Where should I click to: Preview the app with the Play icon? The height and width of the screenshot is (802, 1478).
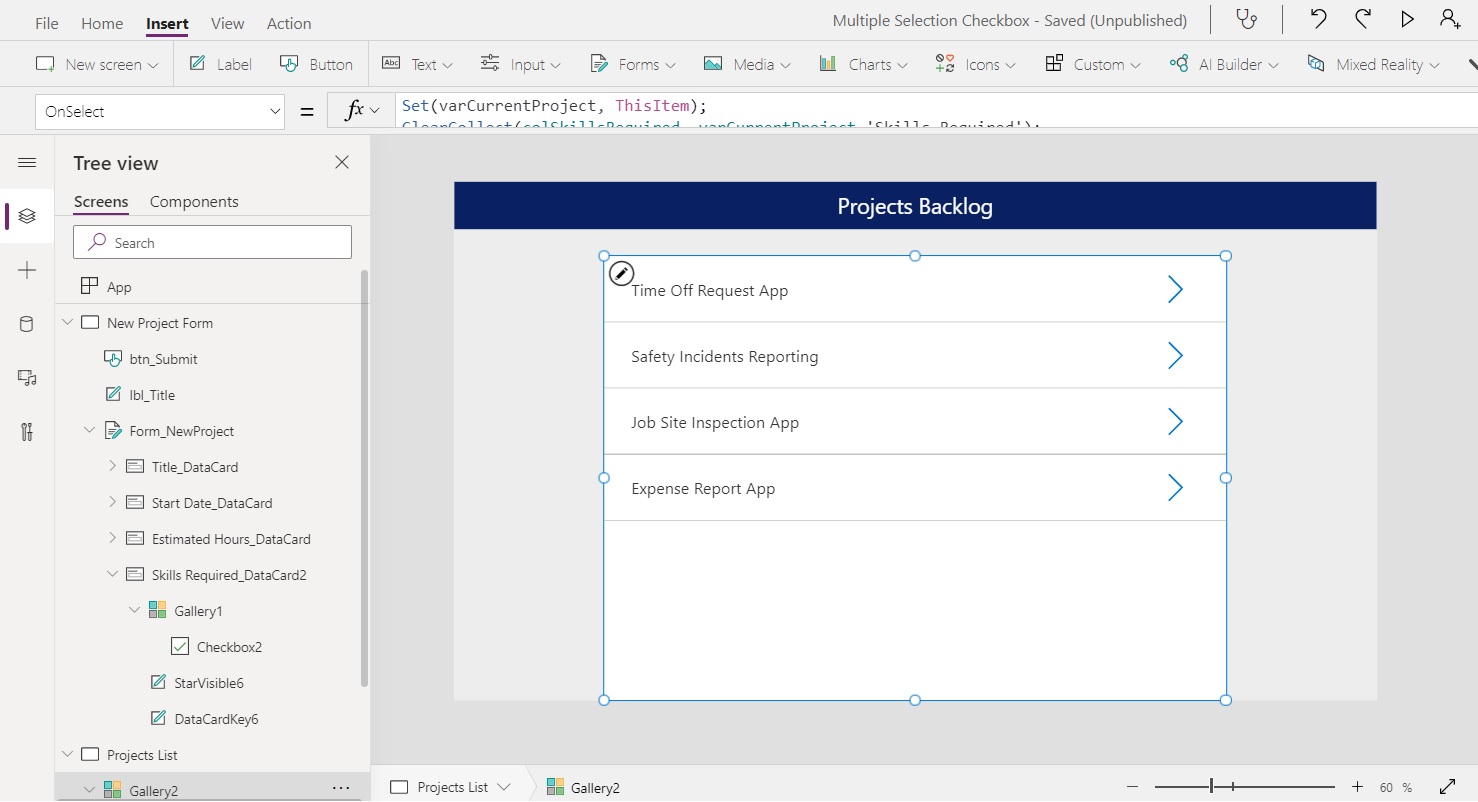pyautogui.click(x=1407, y=18)
